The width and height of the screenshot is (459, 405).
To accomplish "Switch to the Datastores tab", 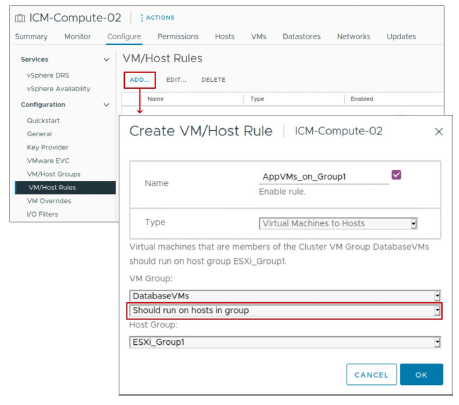I will click(x=301, y=37).
